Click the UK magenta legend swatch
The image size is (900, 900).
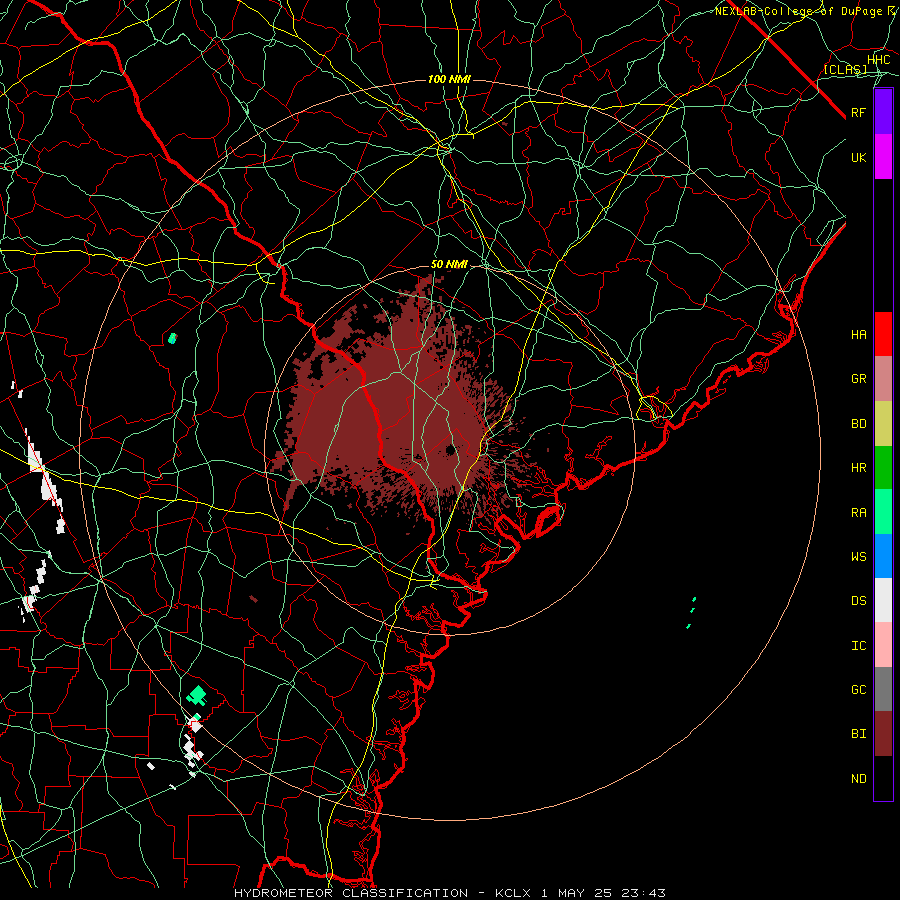pyautogui.click(x=883, y=157)
